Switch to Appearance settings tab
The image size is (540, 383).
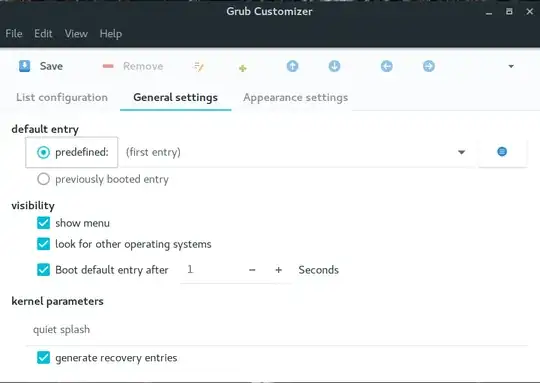295,97
